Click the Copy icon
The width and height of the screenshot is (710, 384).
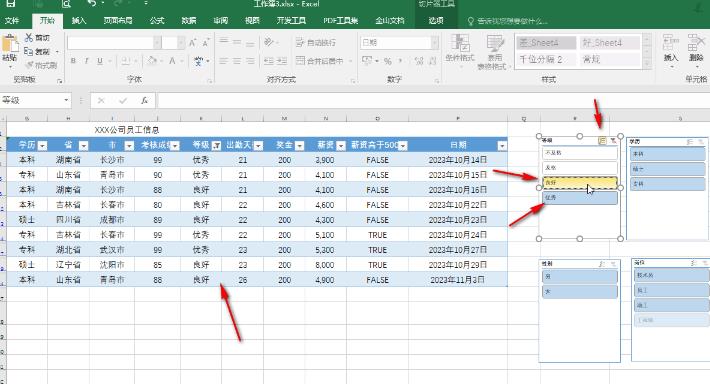(x=29, y=51)
